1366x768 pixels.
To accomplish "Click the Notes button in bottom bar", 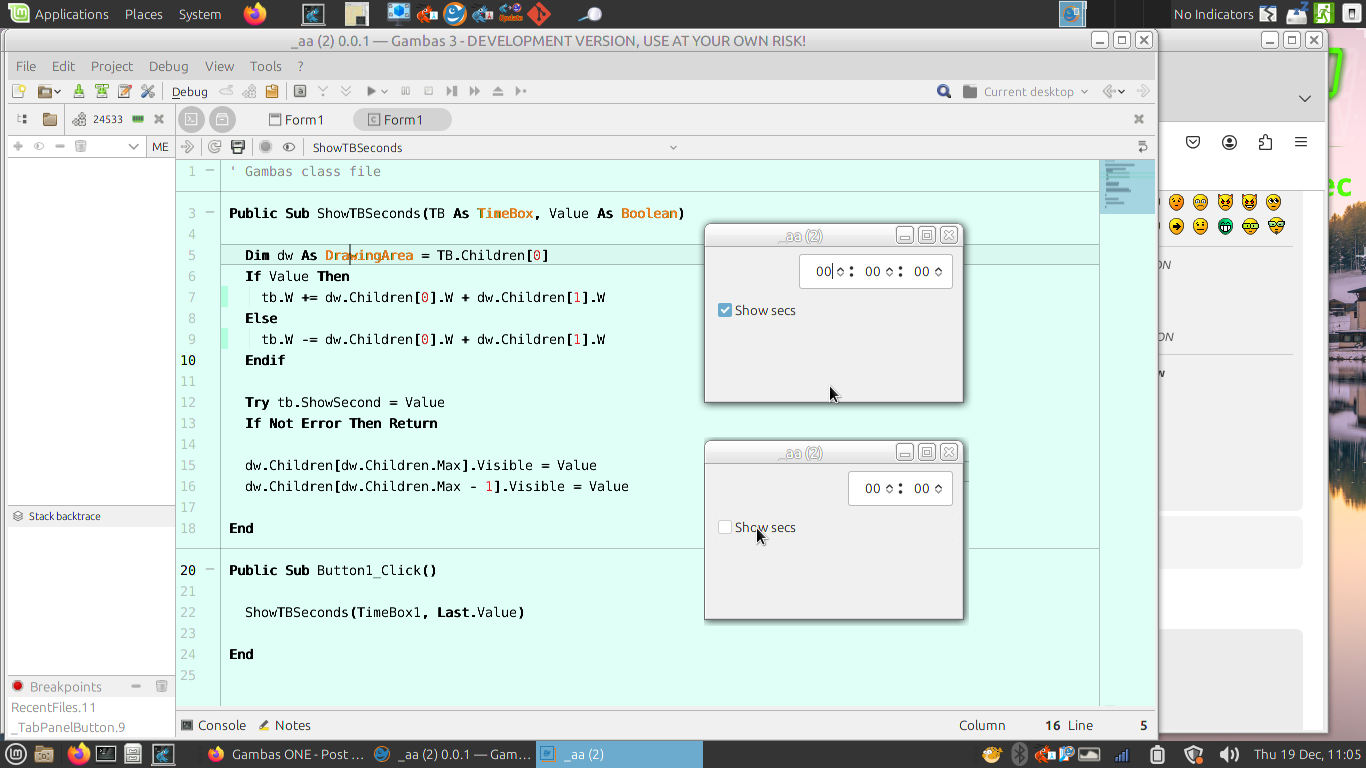I will 284,725.
